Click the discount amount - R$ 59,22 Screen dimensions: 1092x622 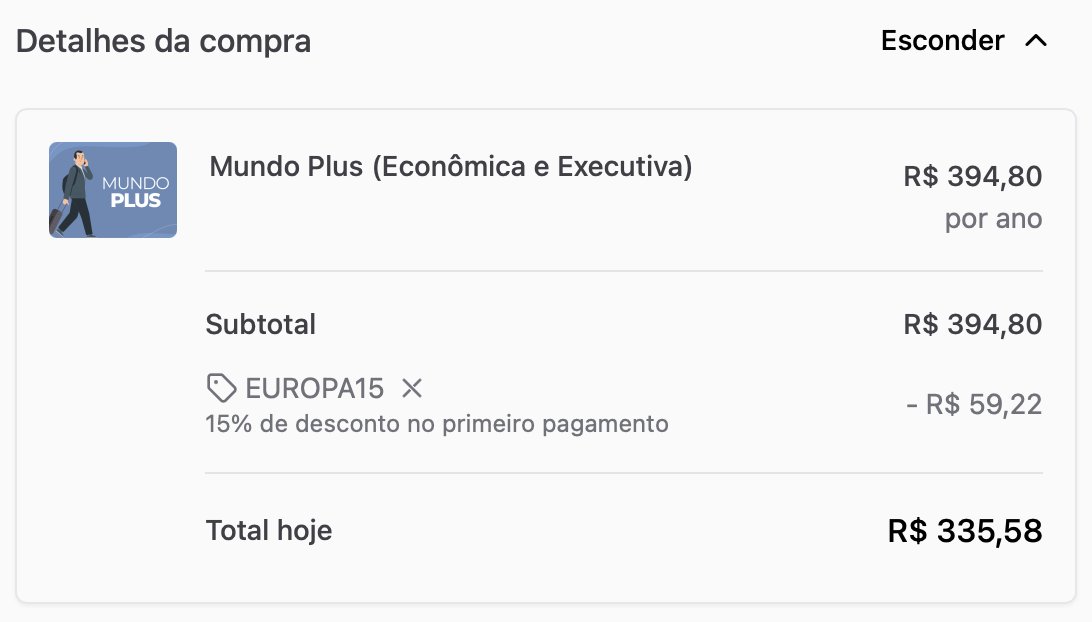click(974, 405)
